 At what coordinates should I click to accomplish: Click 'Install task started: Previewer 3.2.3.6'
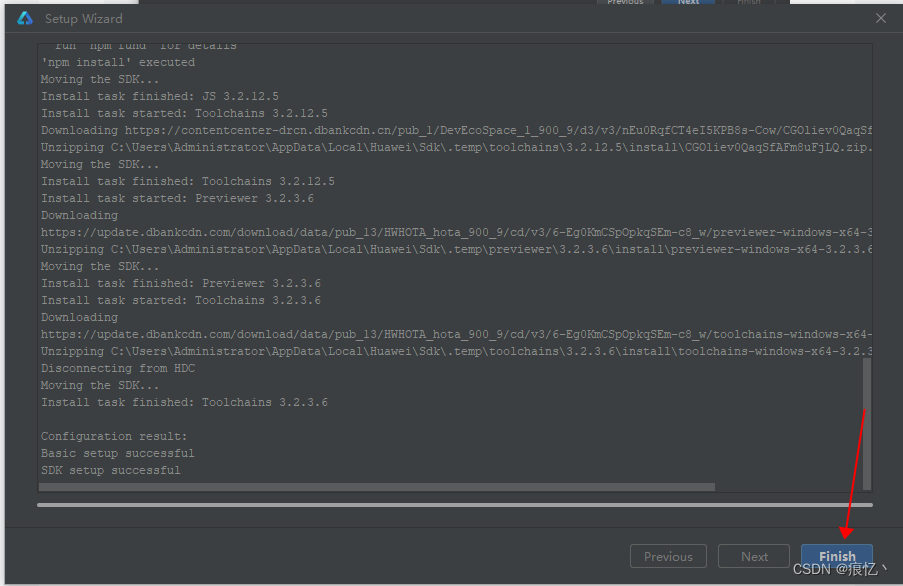(177, 198)
